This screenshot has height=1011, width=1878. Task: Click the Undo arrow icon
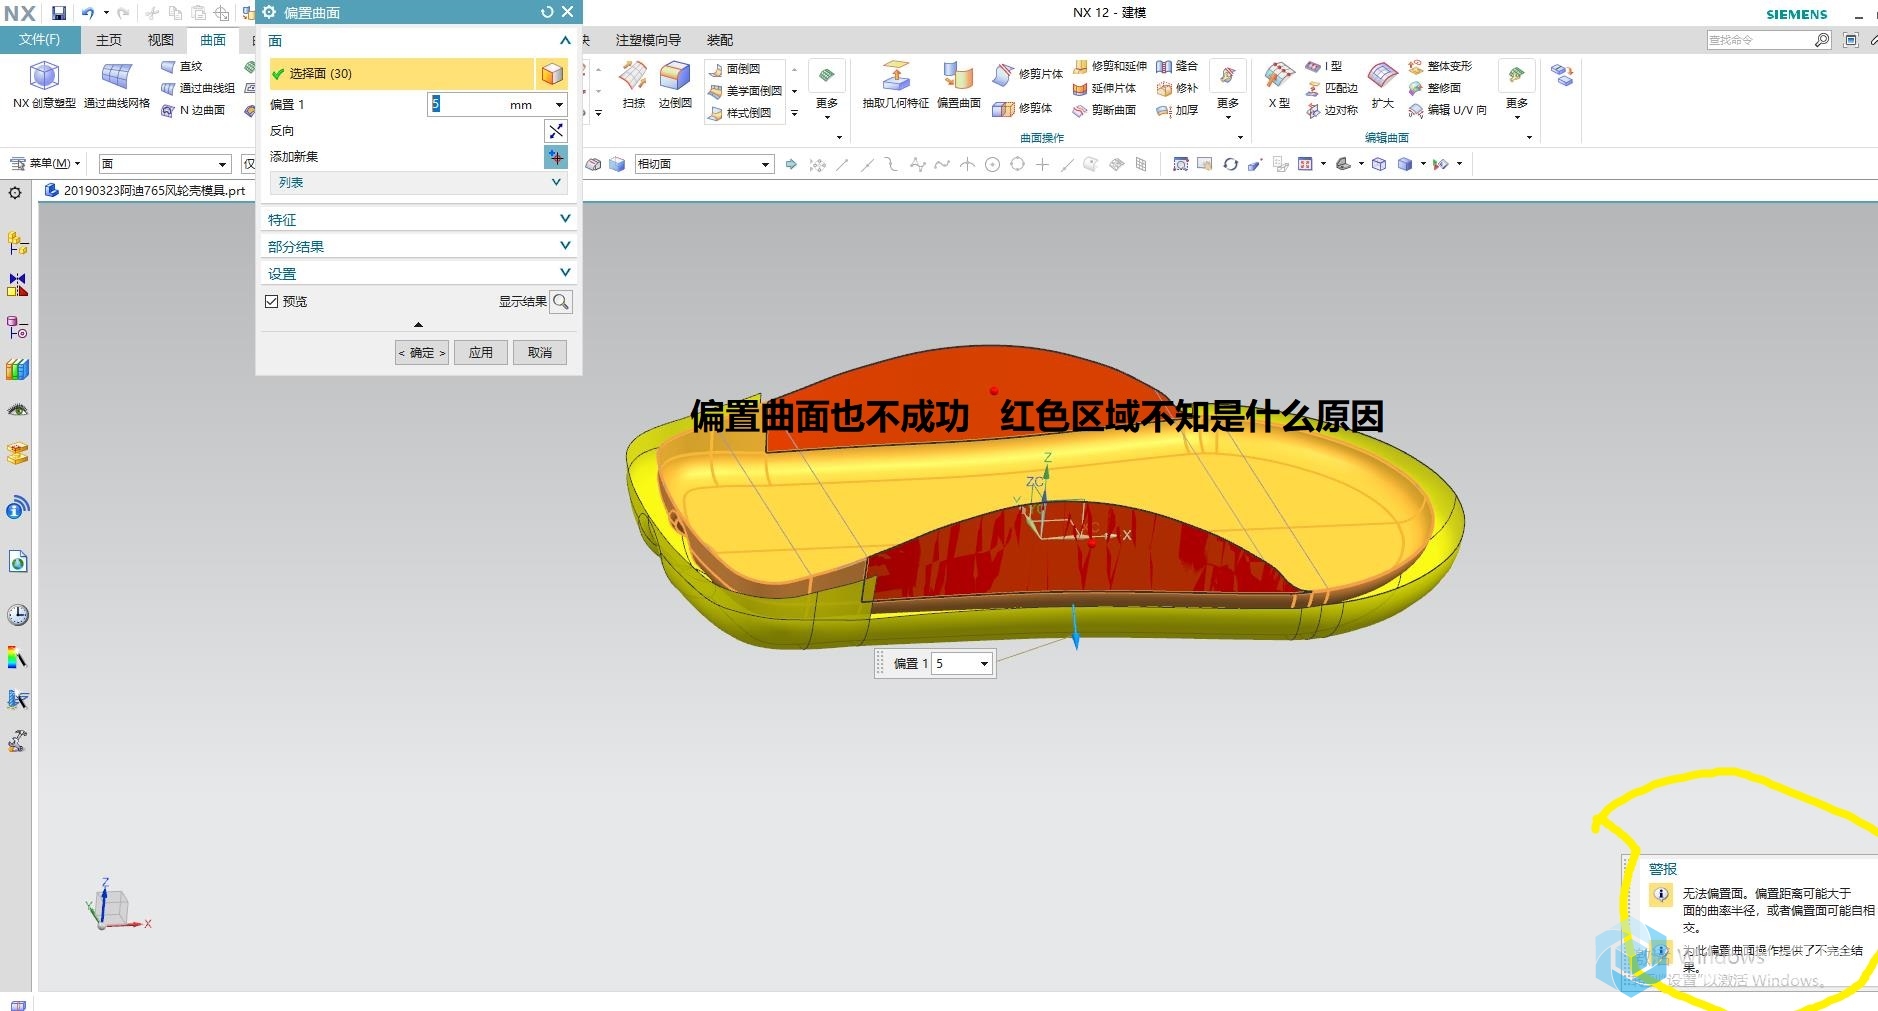tap(88, 13)
